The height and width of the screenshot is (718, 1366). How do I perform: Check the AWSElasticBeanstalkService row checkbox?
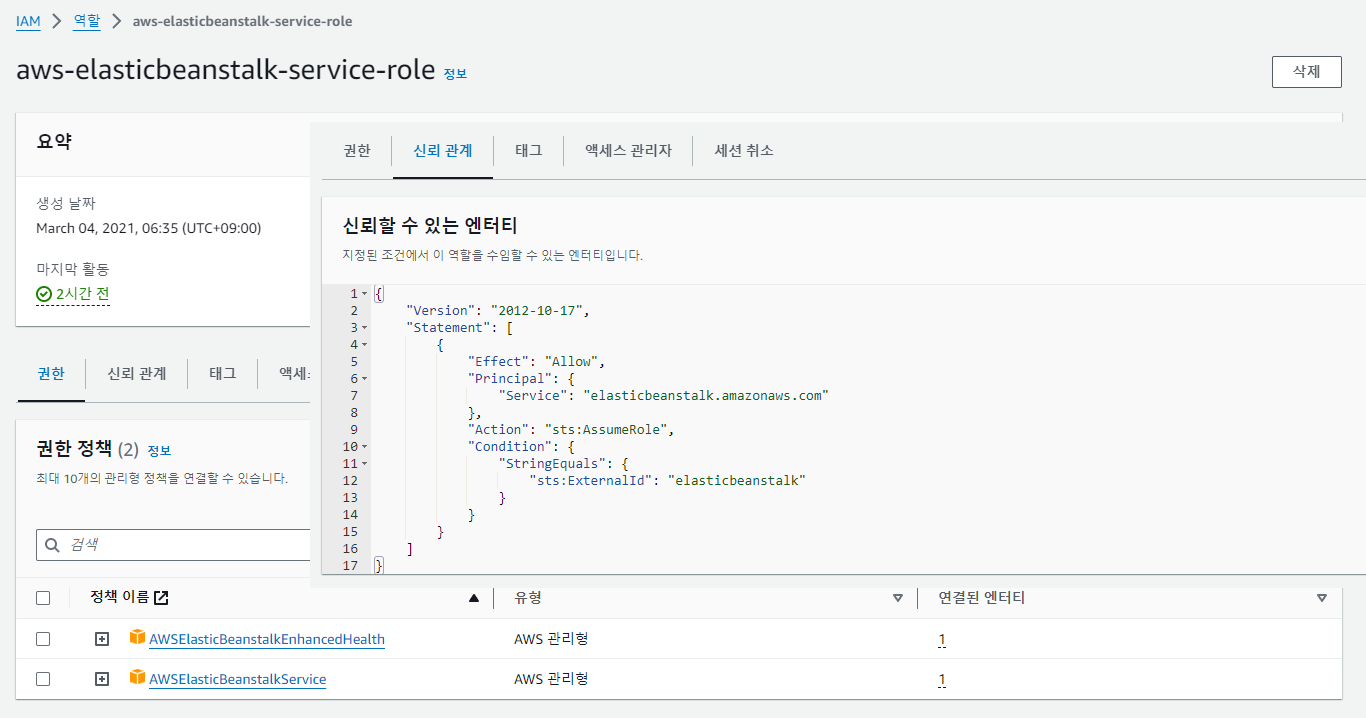[43, 679]
